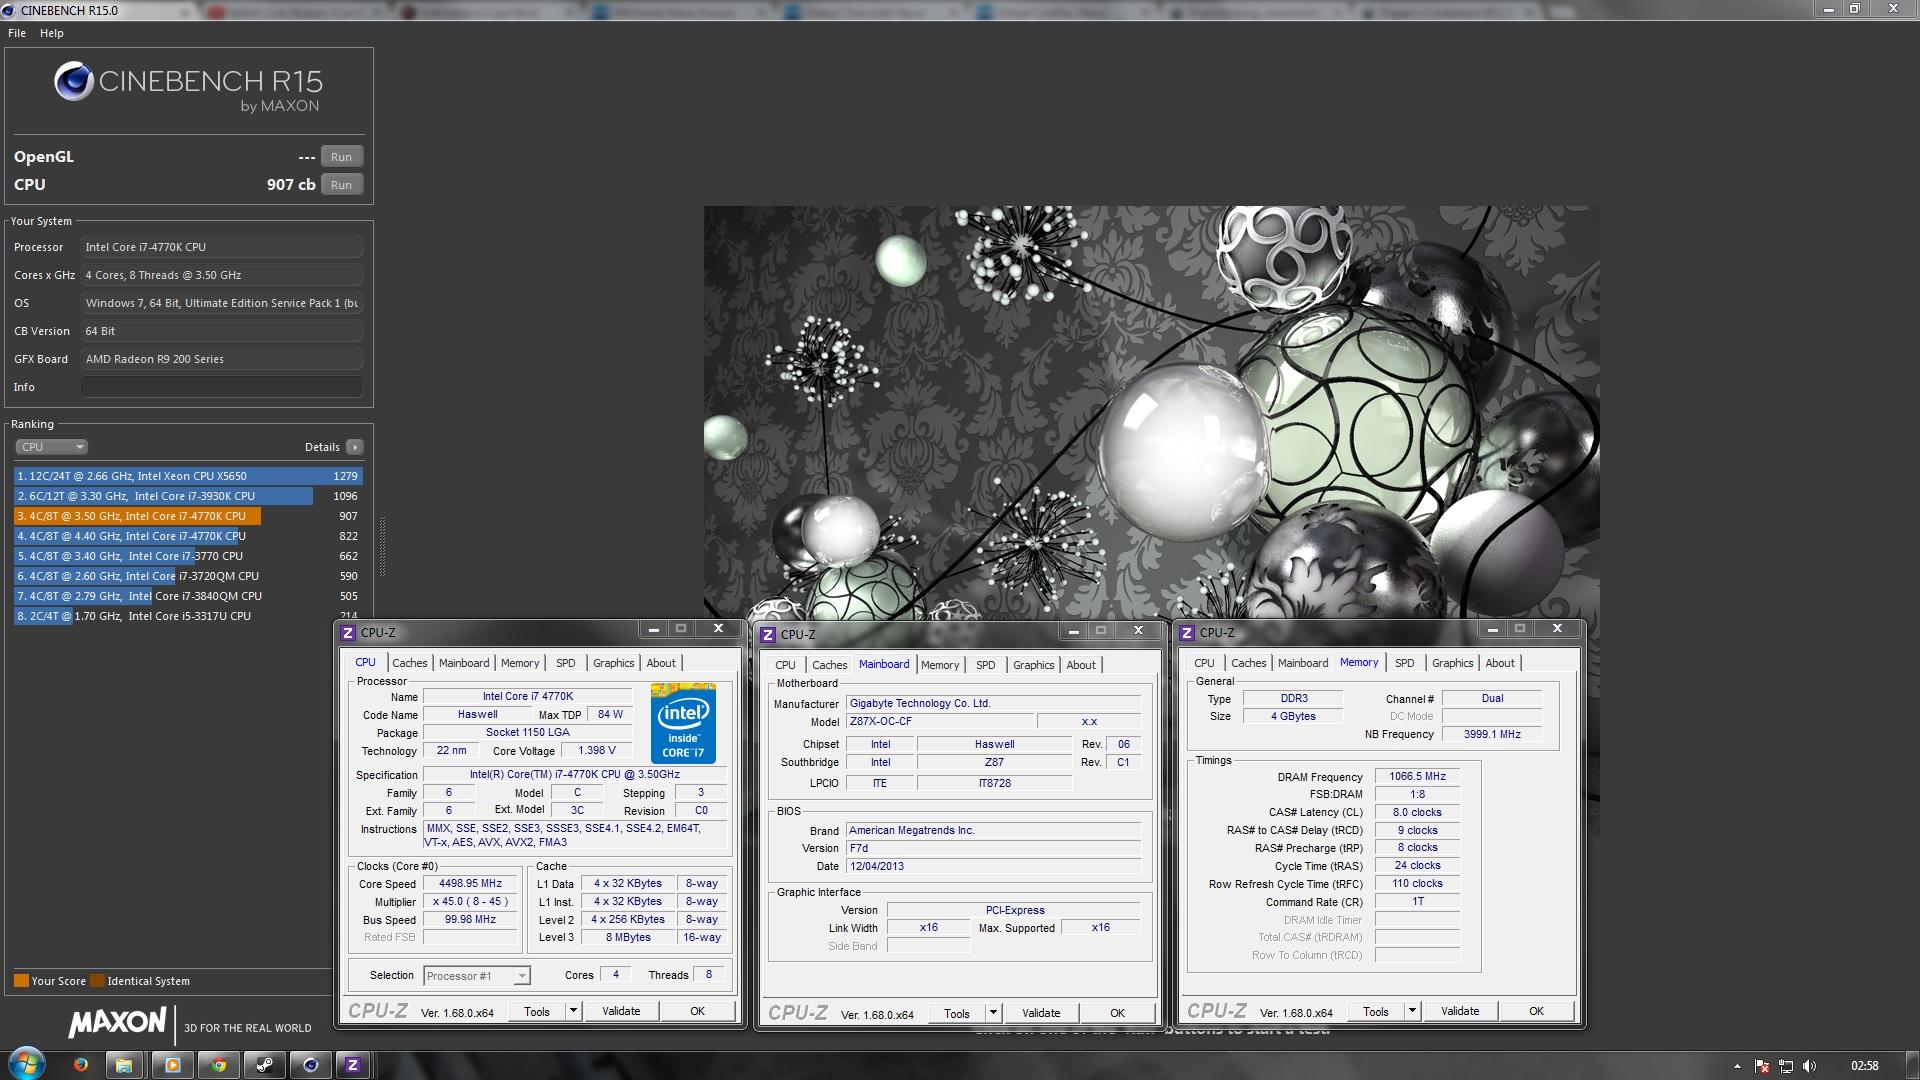
Task: Select Memory tab in the Mainboard CPU-Z window
Action: 940,665
